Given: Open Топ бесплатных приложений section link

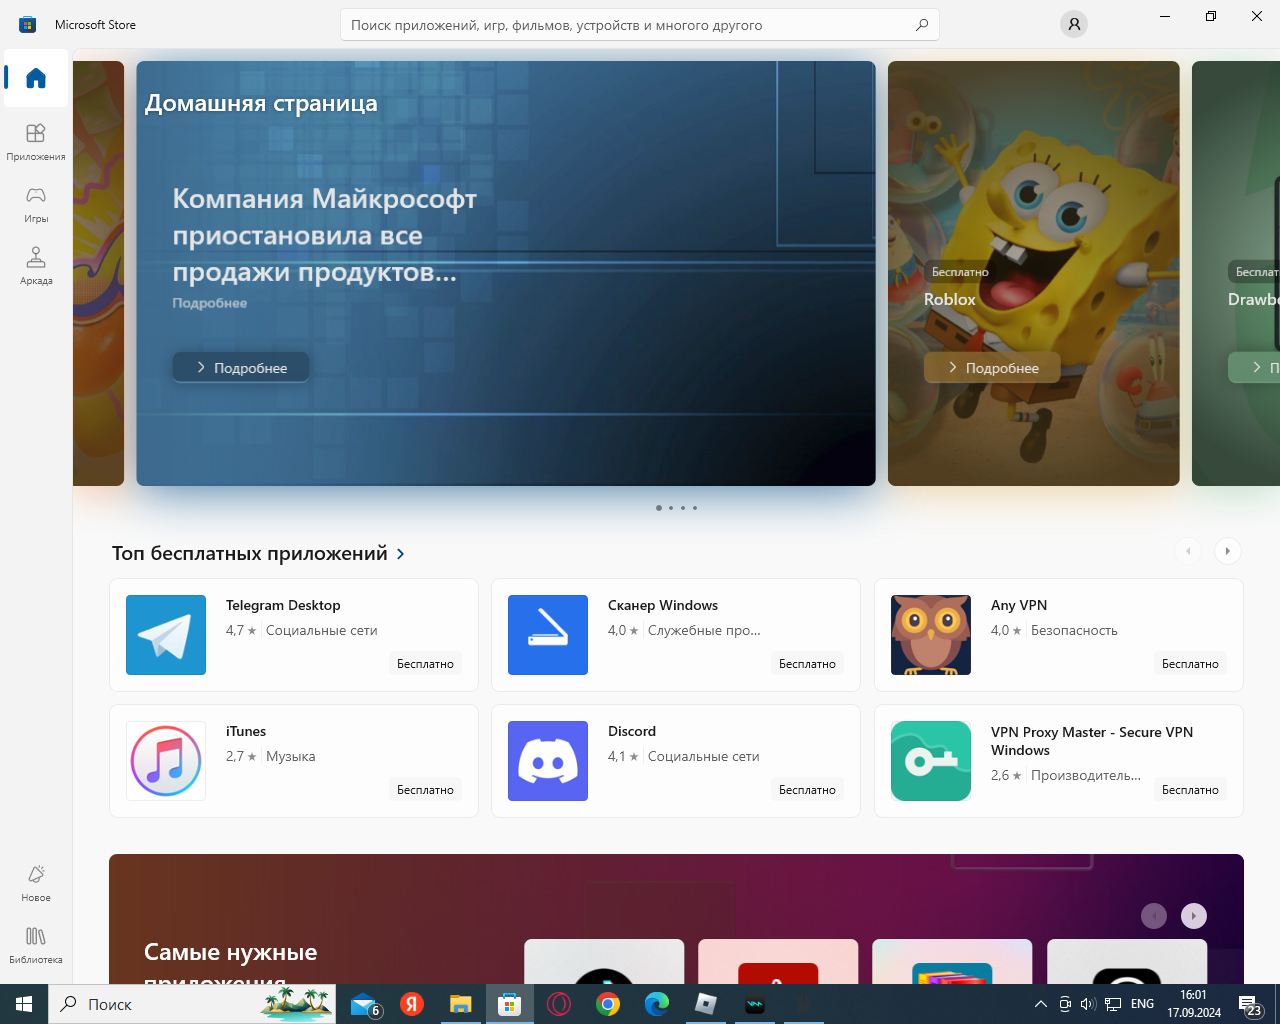Looking at the screenshot, I should tap(250, 553).
